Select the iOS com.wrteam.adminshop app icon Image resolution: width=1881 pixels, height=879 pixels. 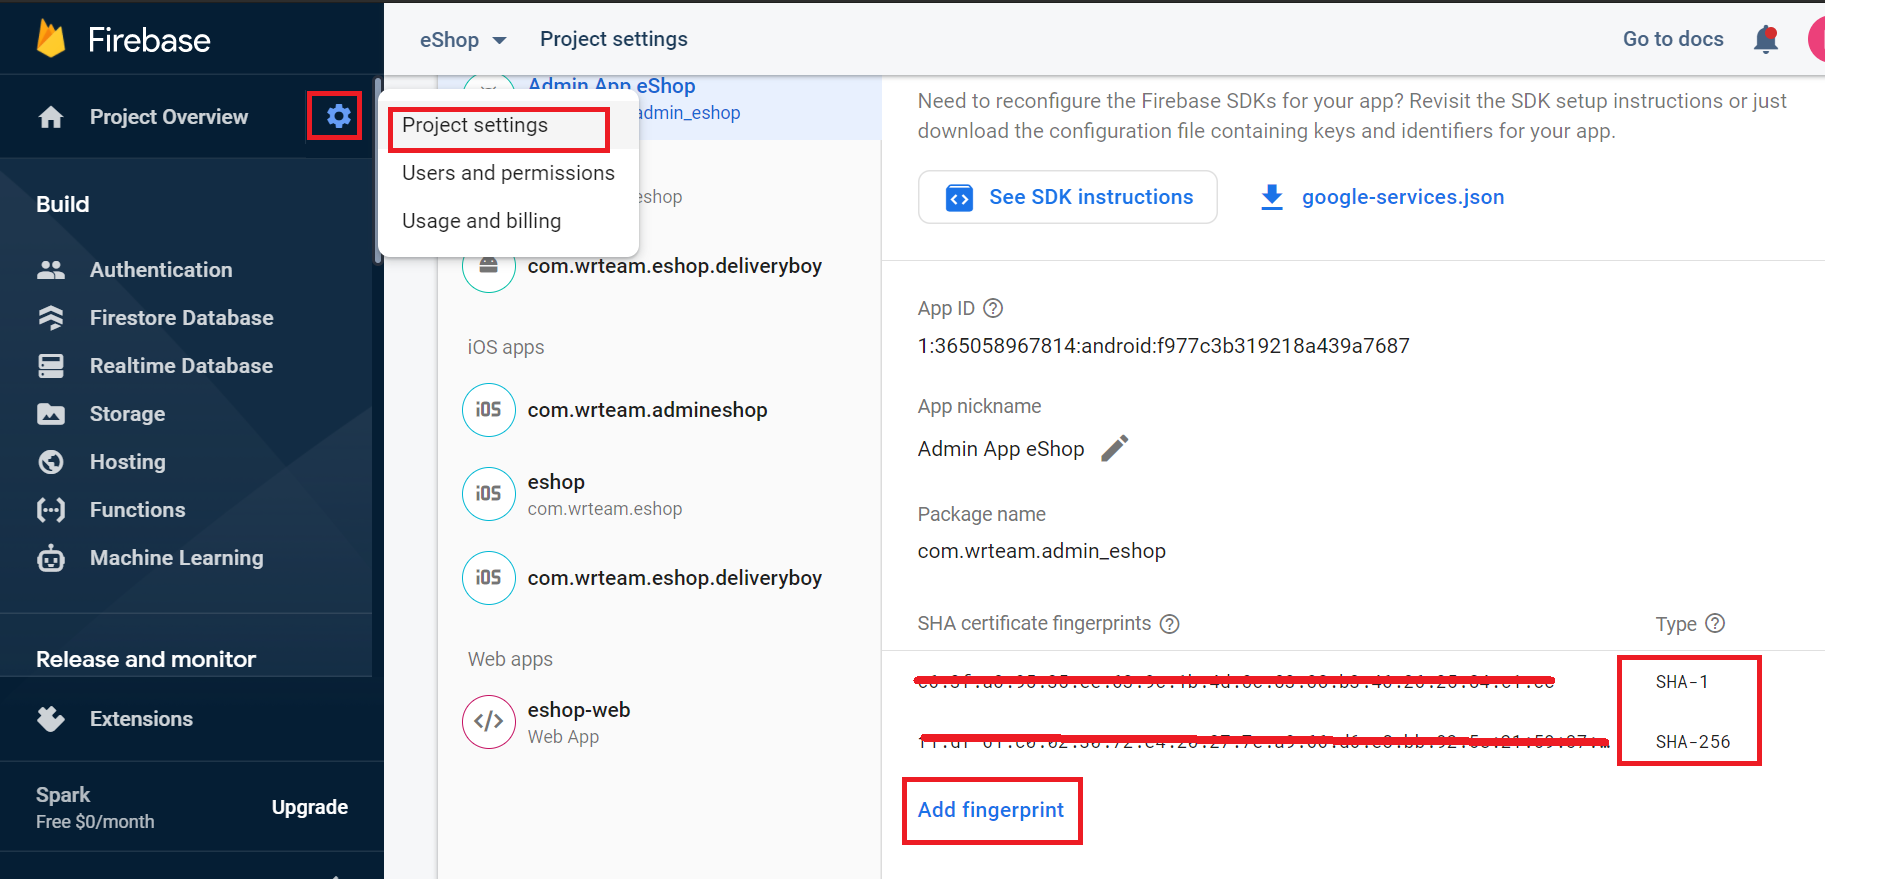point(488,410)
